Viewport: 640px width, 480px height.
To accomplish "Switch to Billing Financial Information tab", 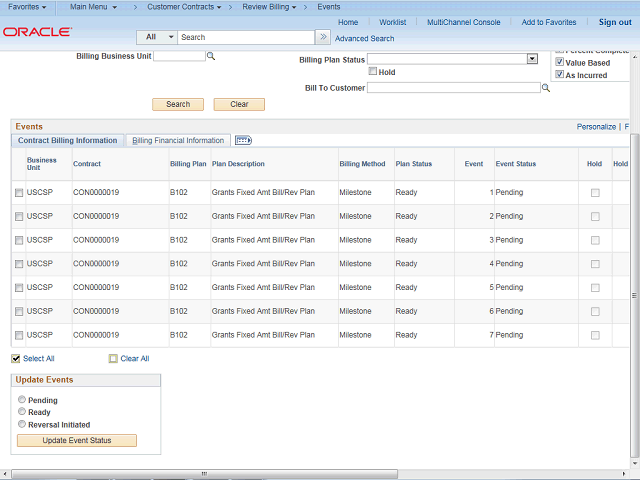I will [x=178, y=141].
